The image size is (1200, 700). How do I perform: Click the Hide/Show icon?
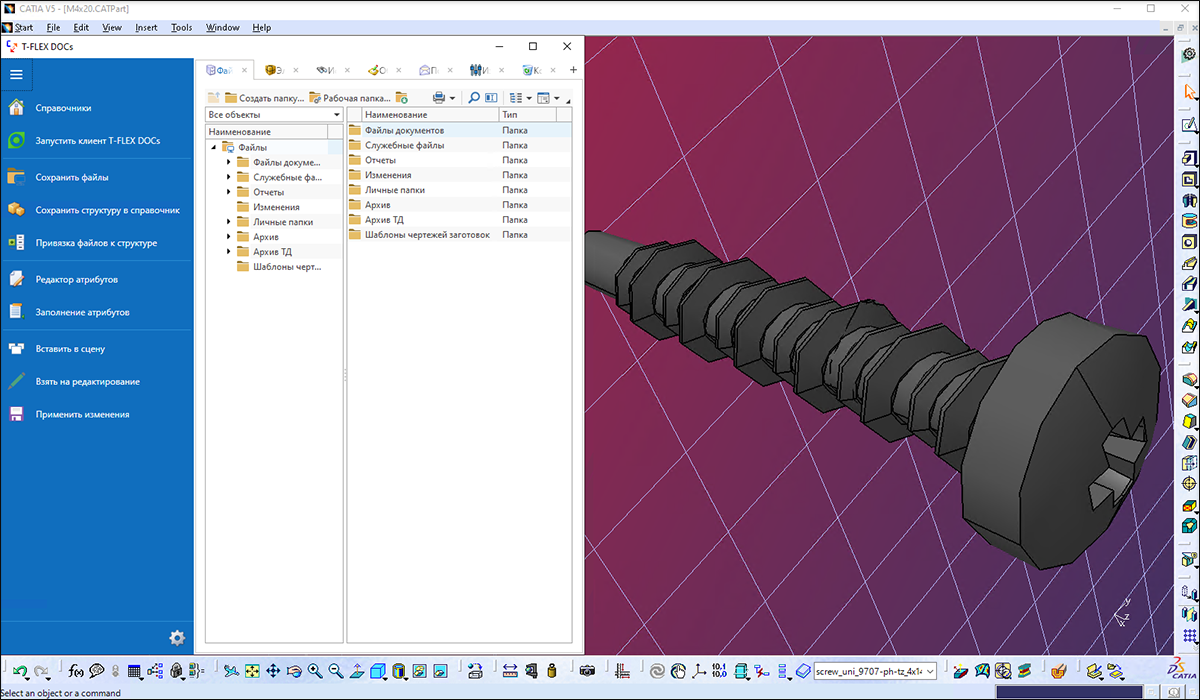coord(419,671)
